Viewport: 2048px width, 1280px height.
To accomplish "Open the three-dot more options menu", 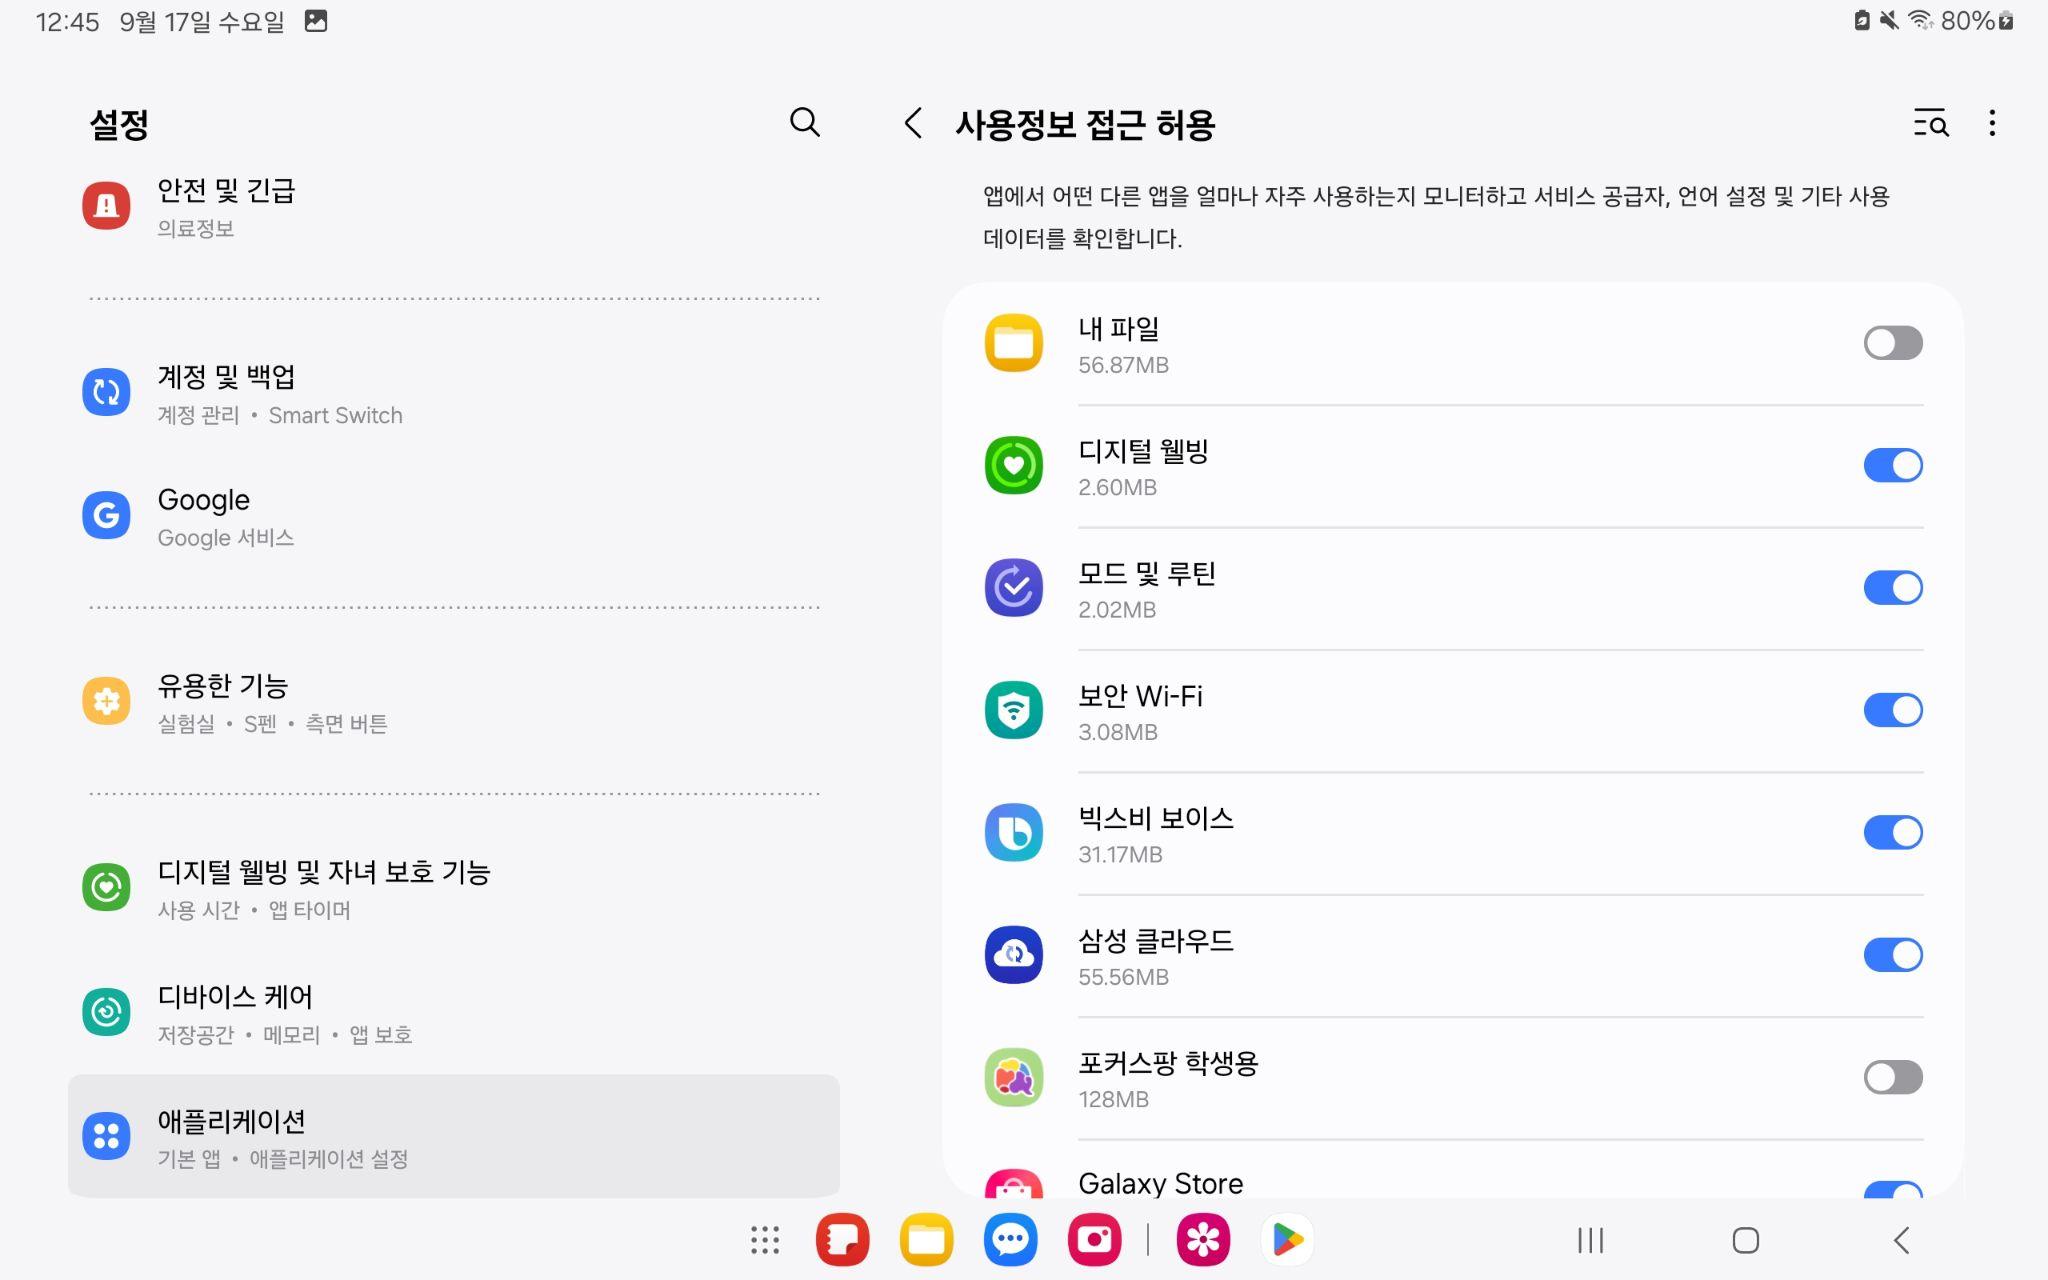I will pyautogui.click(x=1992, y=124).
